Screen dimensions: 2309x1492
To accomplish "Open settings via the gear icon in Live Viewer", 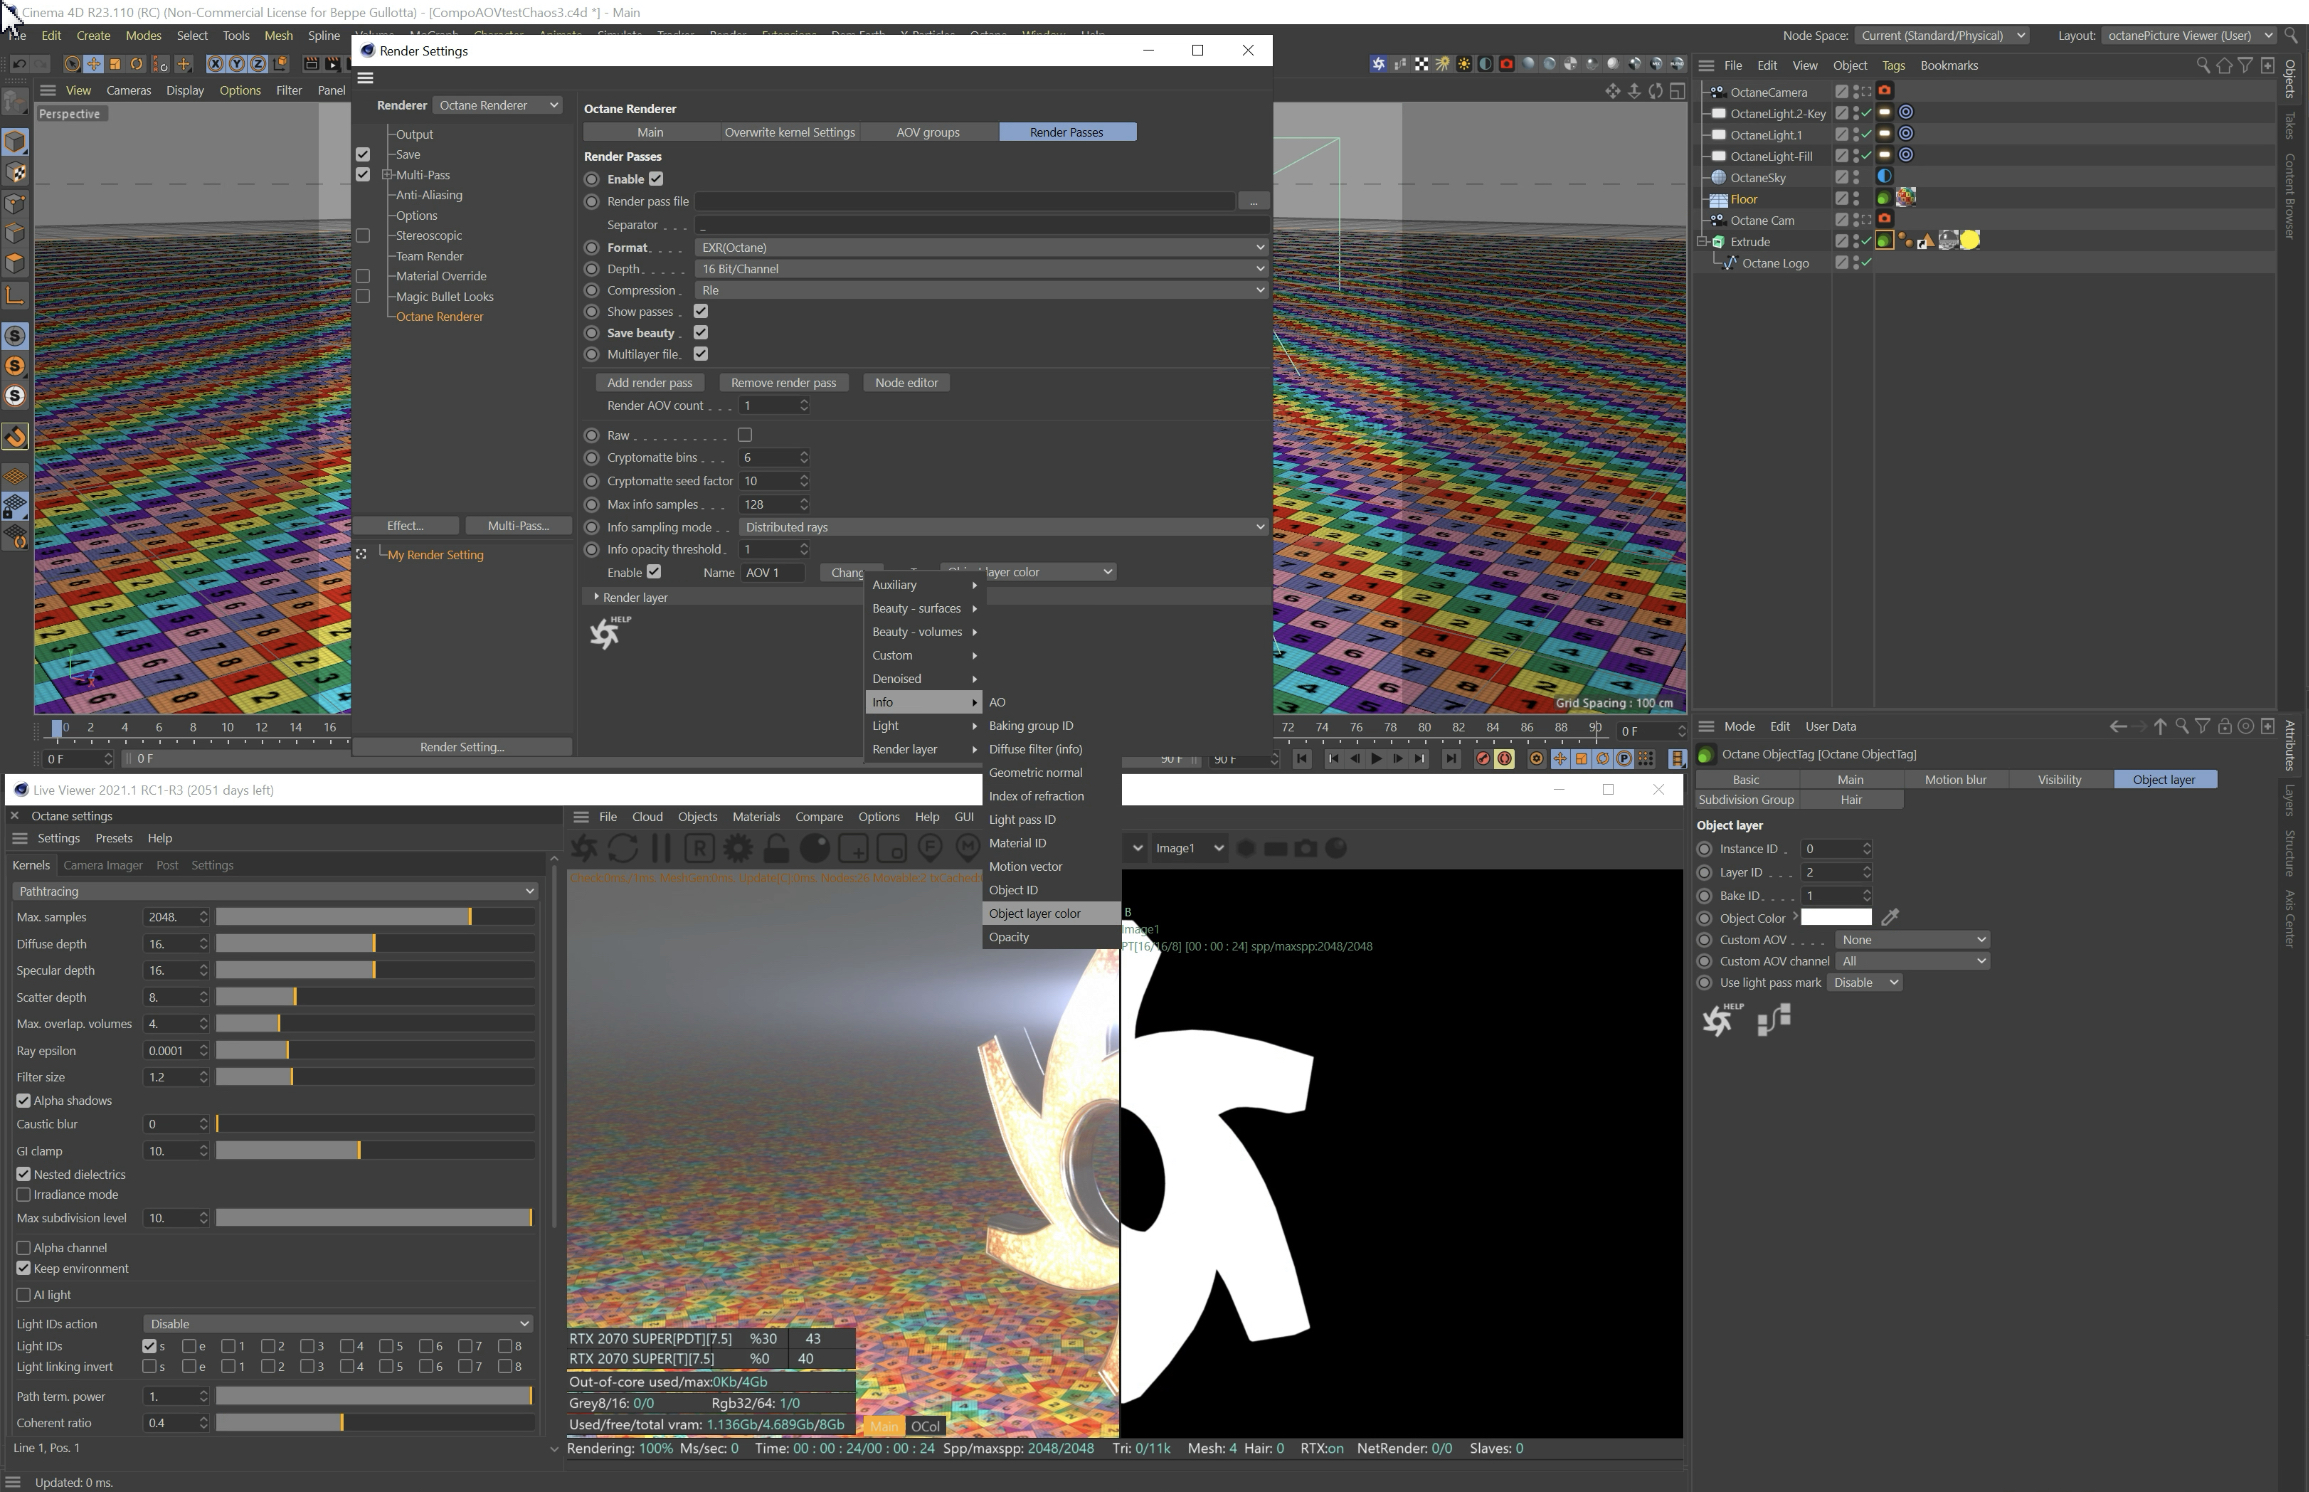I will [x=738, y=849].
